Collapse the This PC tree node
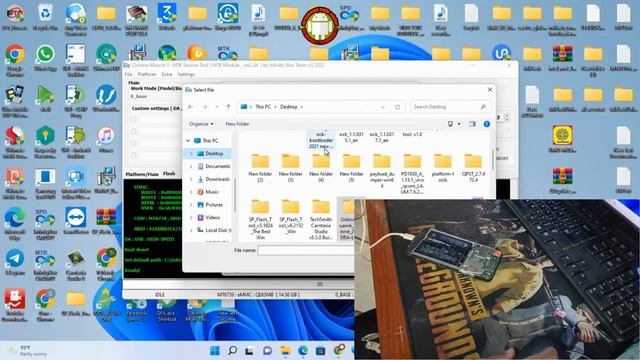Screen dimensions: 640x360 point(188,140)
